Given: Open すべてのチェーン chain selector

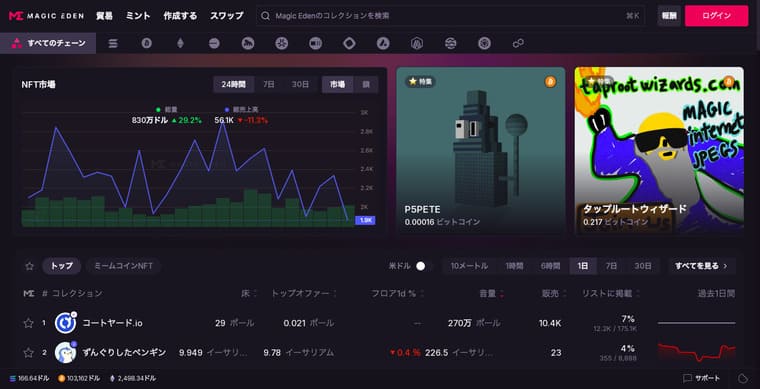Looking at the screenshot, I should tap(48, 43).
